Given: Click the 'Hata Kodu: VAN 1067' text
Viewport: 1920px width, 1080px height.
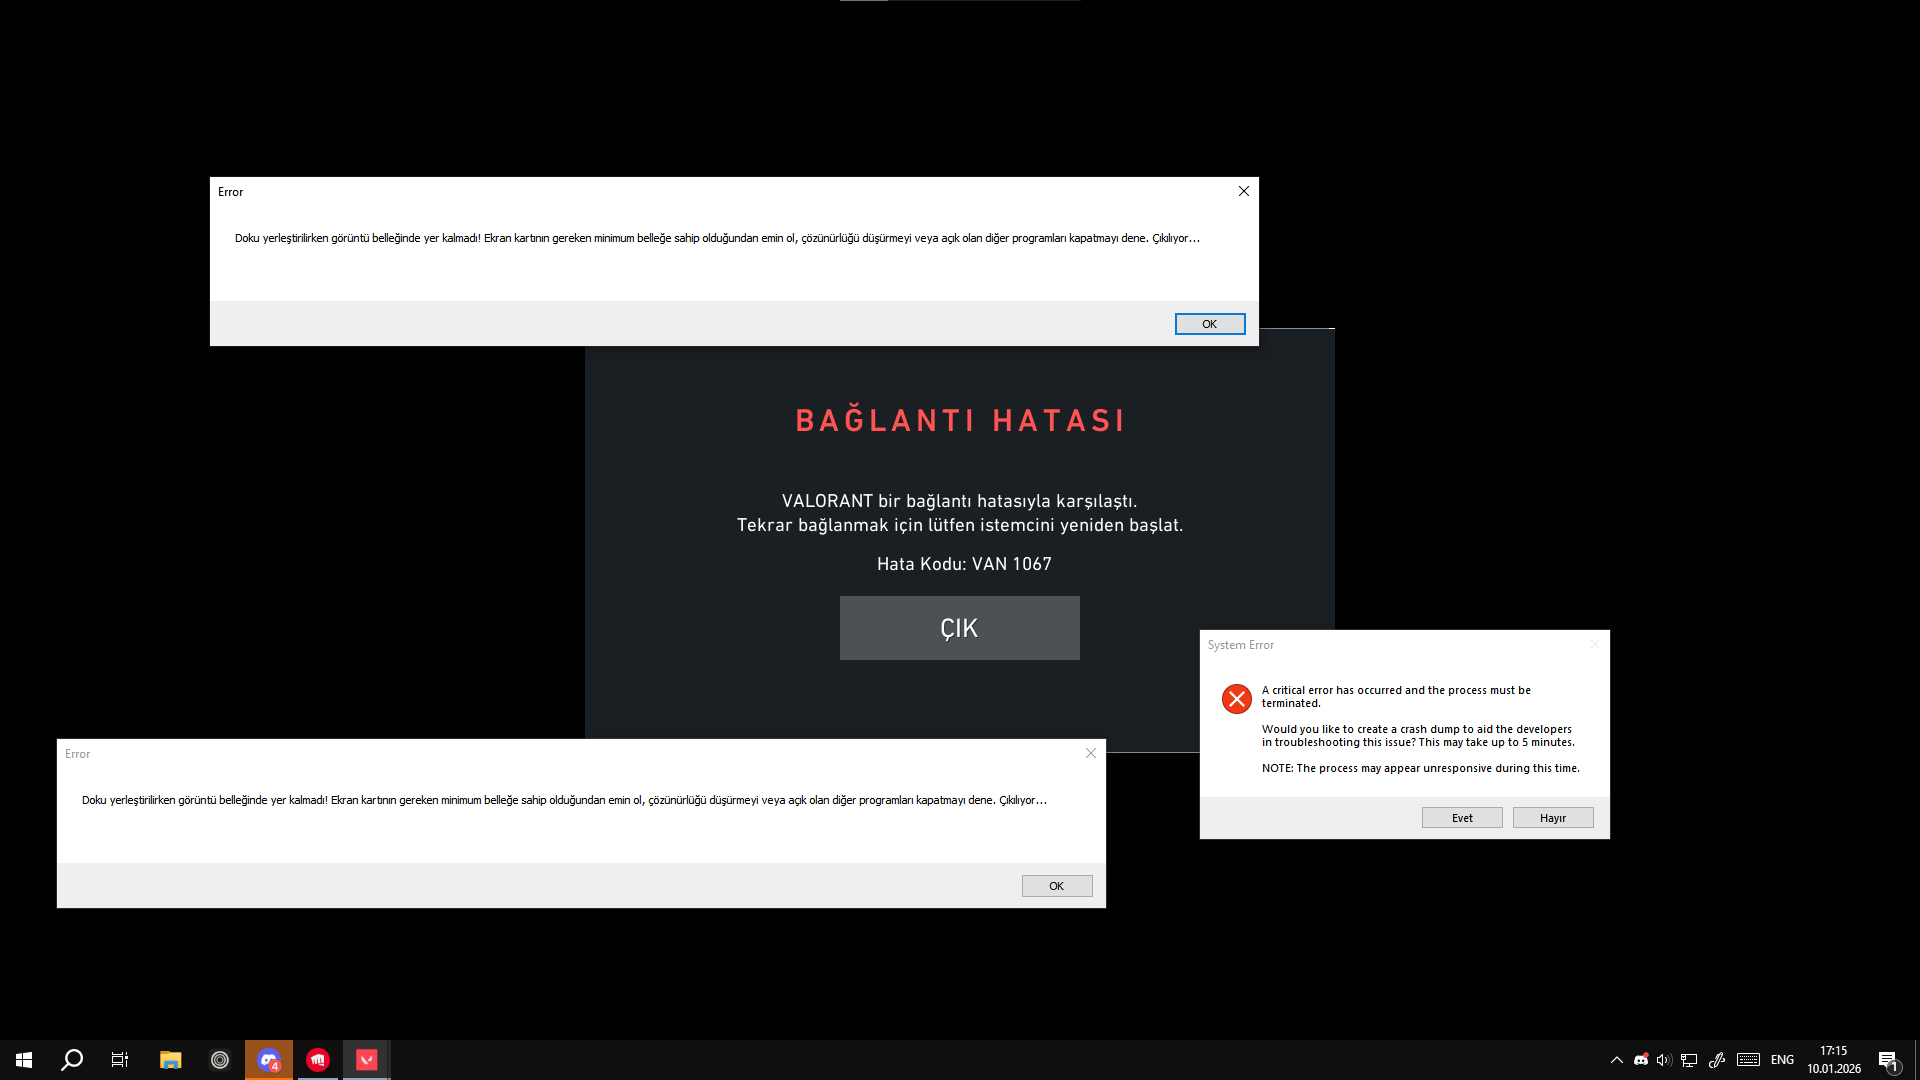Looking at the screenshot, I should 964,564.
